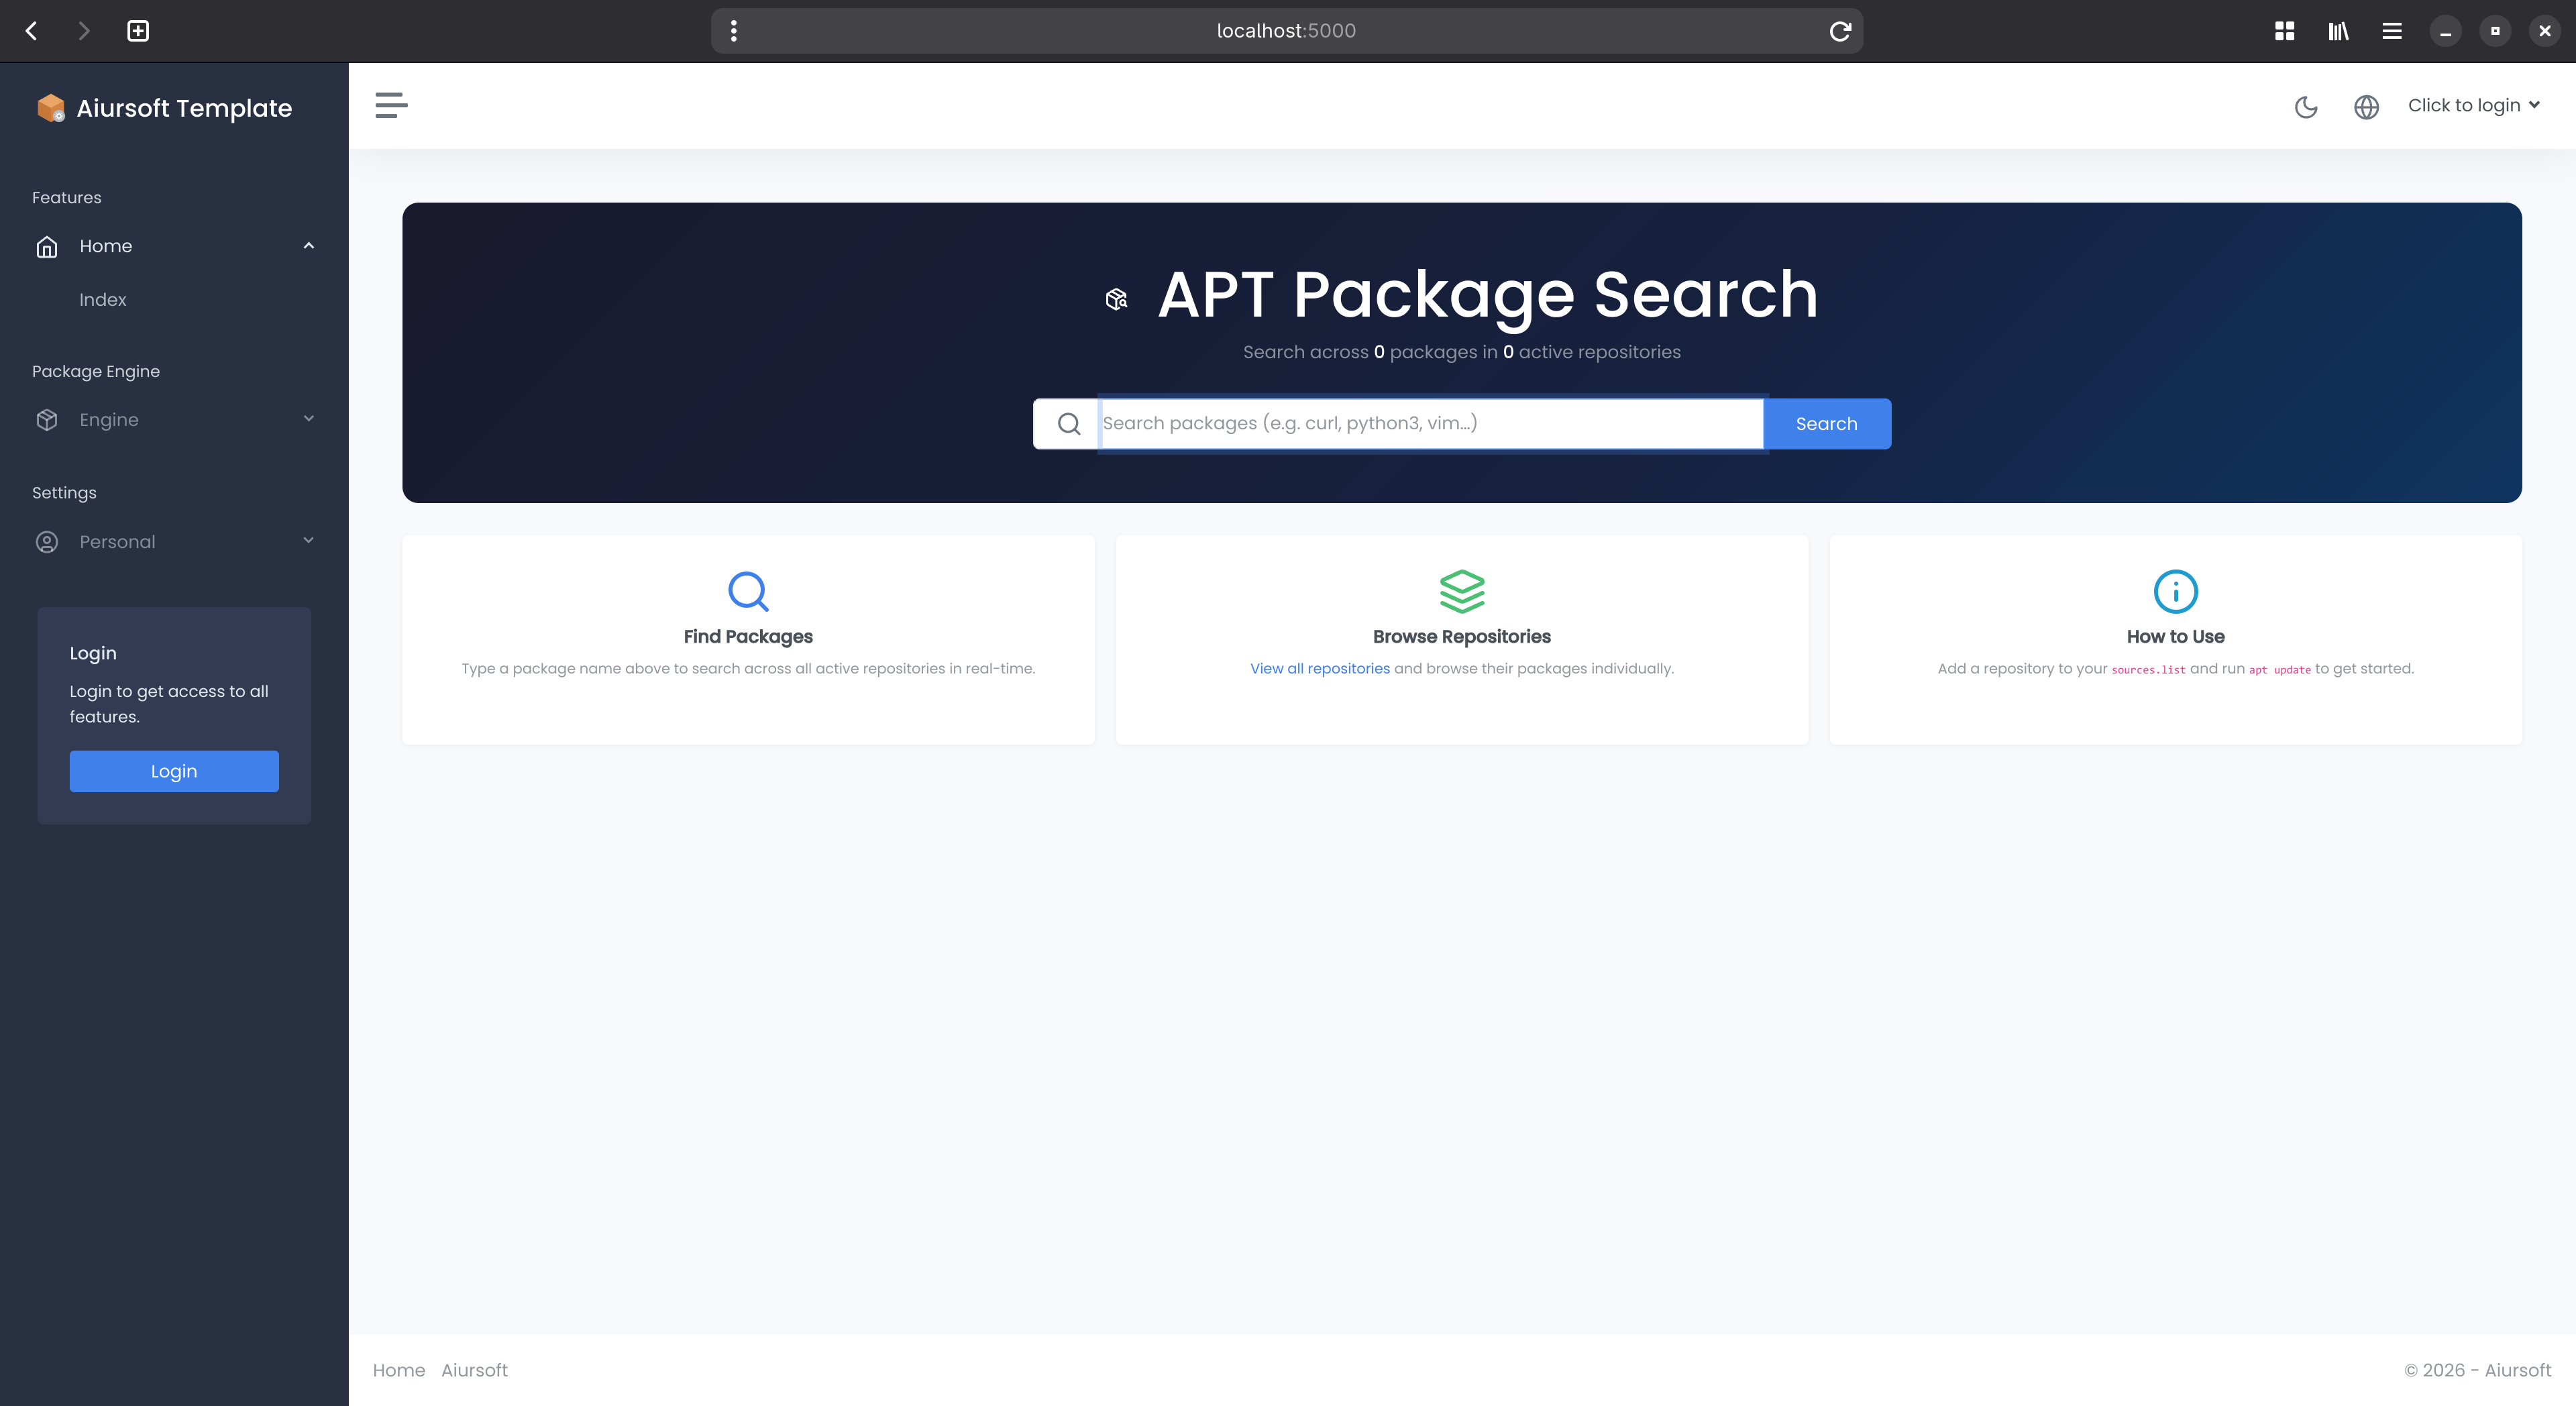Click the Aiursoft Template brand title
This screenshot has height=1406, width=2576.
point(184,108)
